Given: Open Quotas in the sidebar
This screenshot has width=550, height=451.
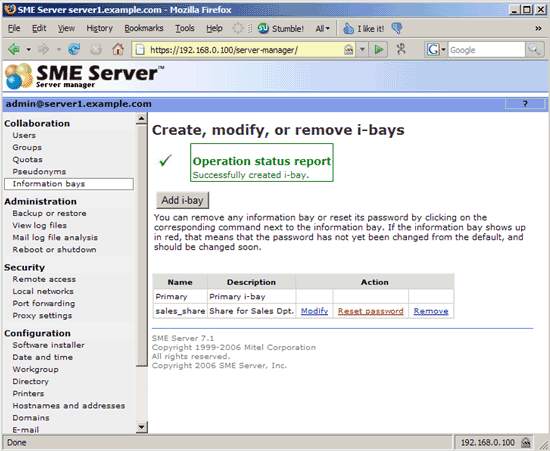Looking at the screenshot, I should (x=28, y=160).
